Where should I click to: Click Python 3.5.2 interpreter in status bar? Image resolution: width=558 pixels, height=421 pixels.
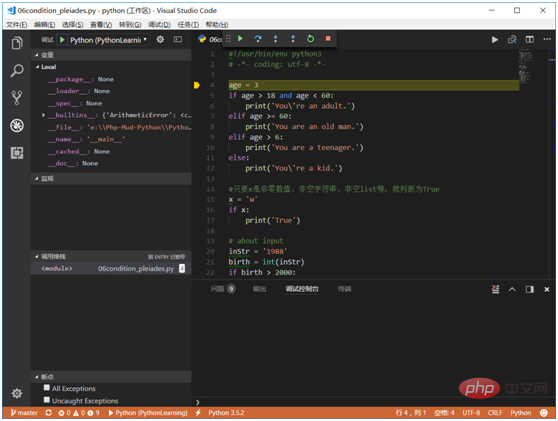[x=226, y=412]
